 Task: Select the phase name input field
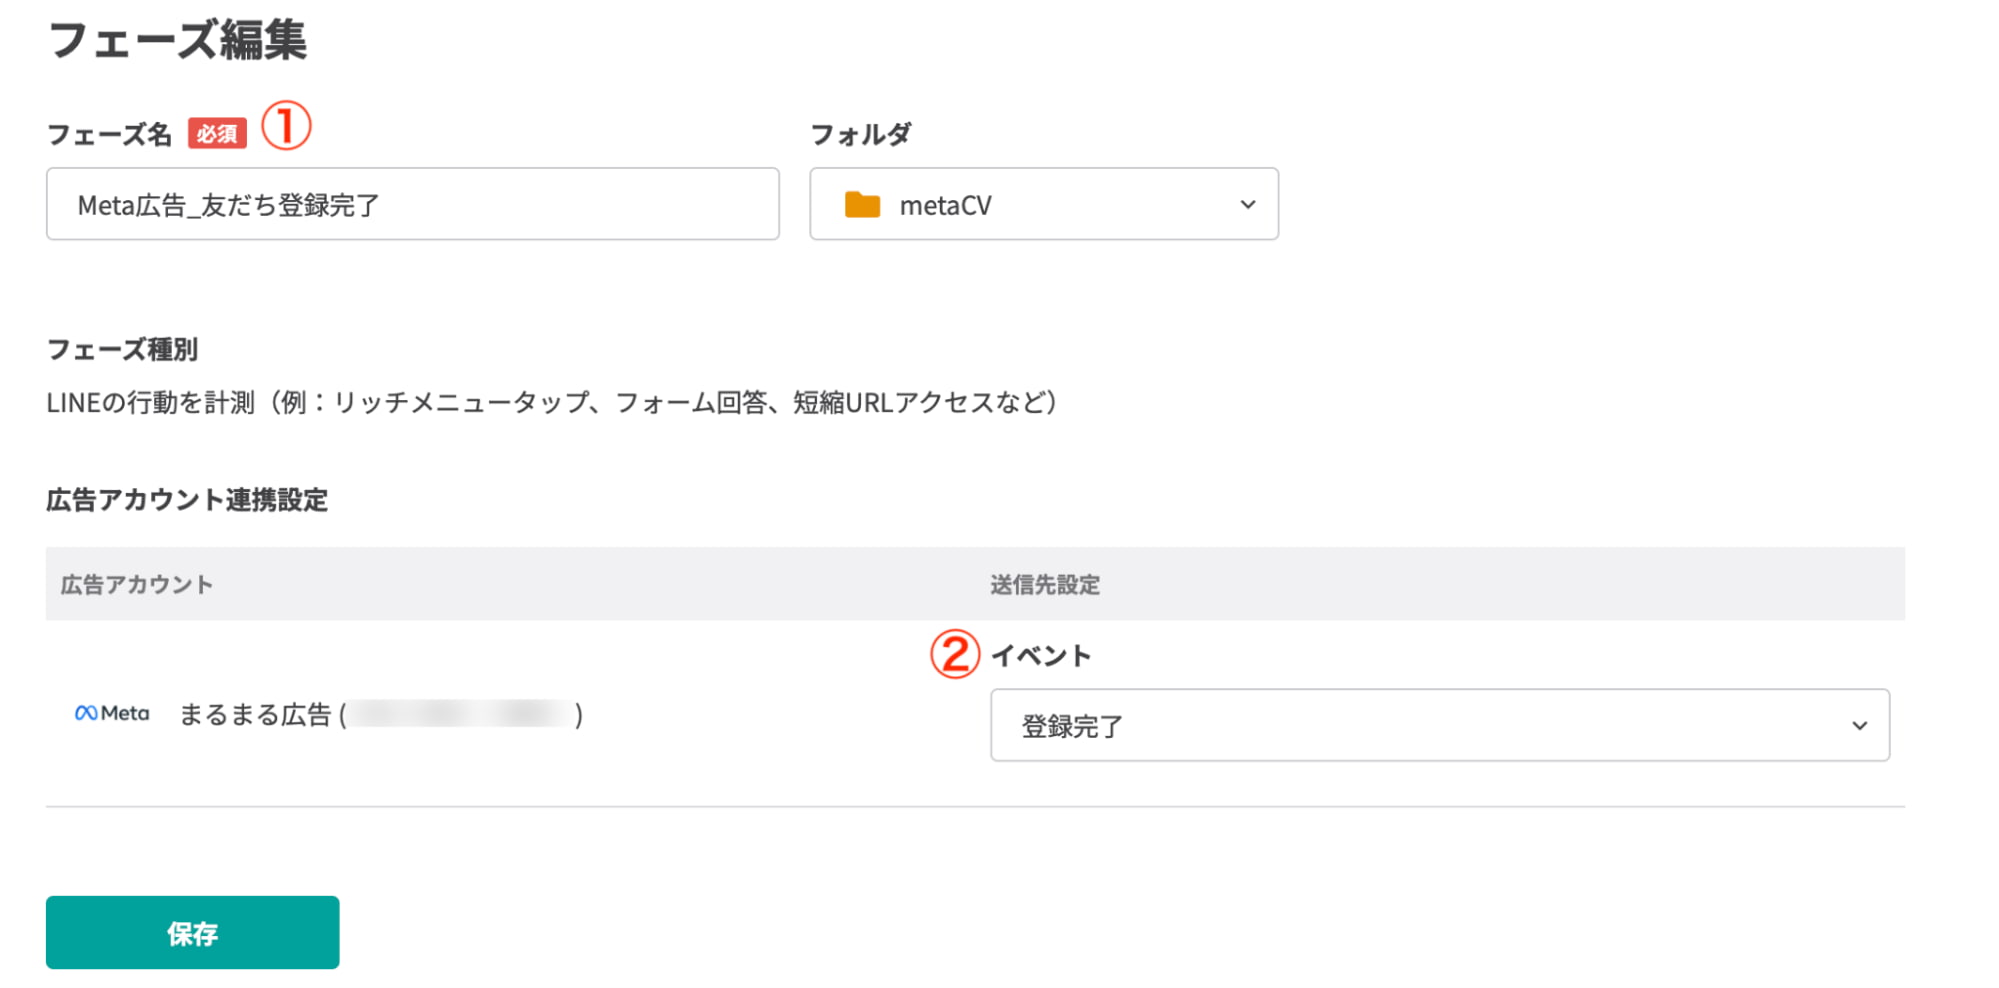tap(412, 204)
